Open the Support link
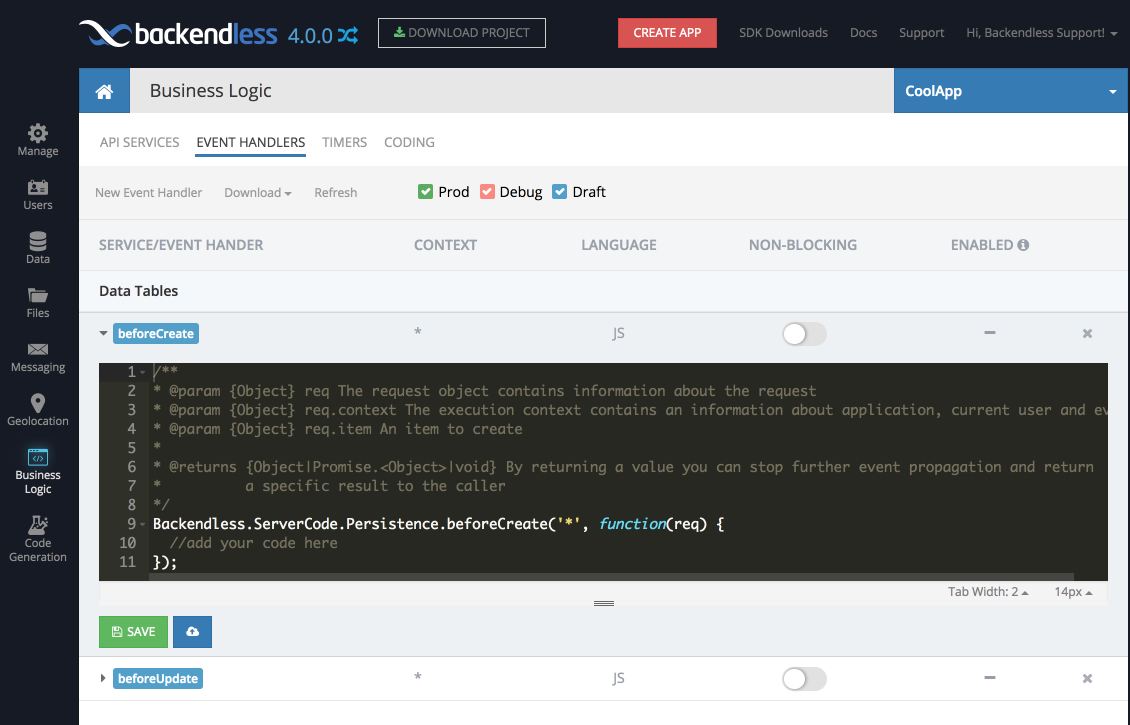Screen dimensions: 1130x725 (x=922, y=33)
